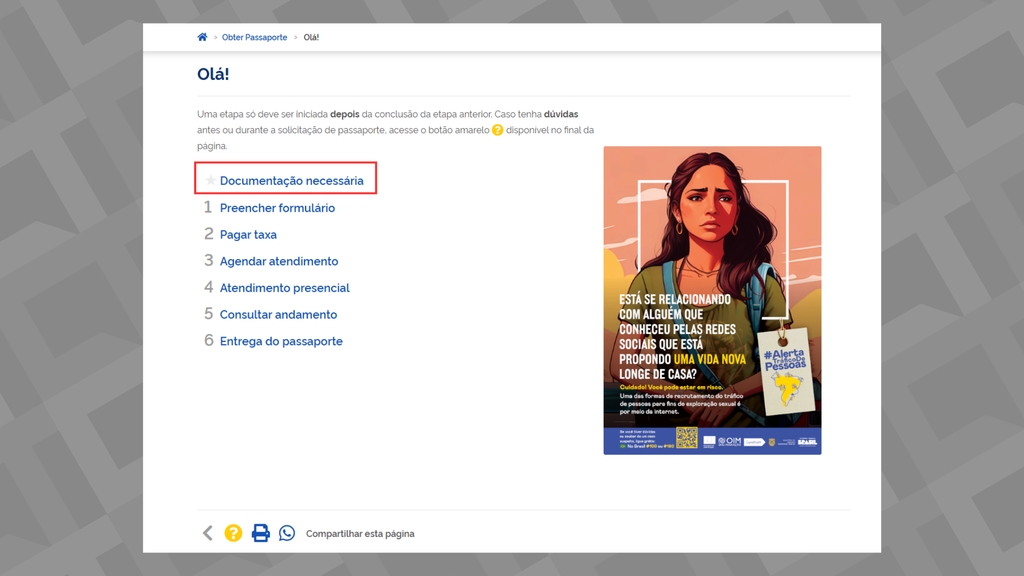Screen dimensions: 1024x576
Task: Share the page via the WhatsApp icon
Action: [x=287, y=533]
